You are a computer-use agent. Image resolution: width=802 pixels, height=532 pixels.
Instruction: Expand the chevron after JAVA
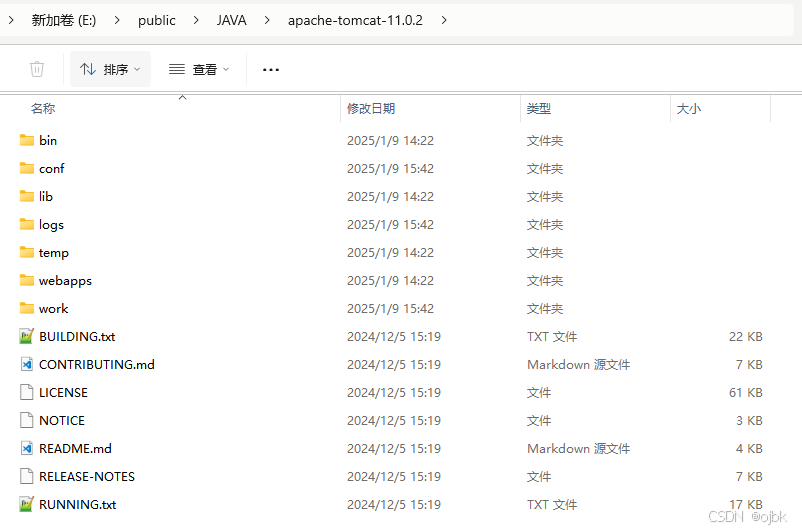tap(267, 20)
